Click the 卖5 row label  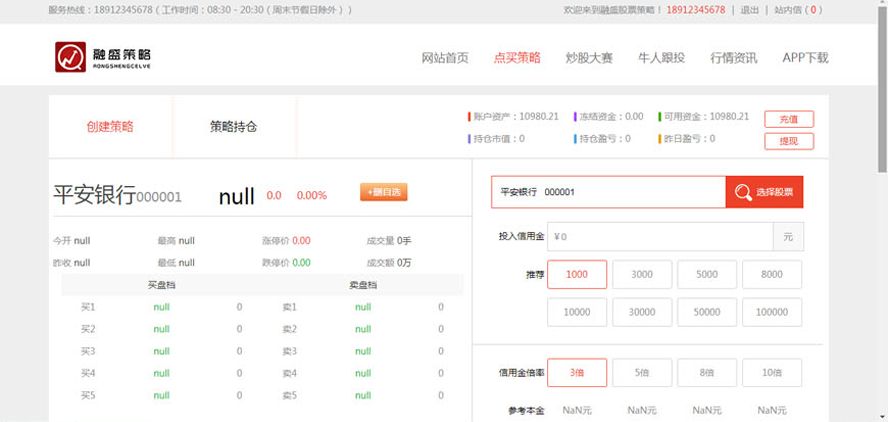[289, 395]
